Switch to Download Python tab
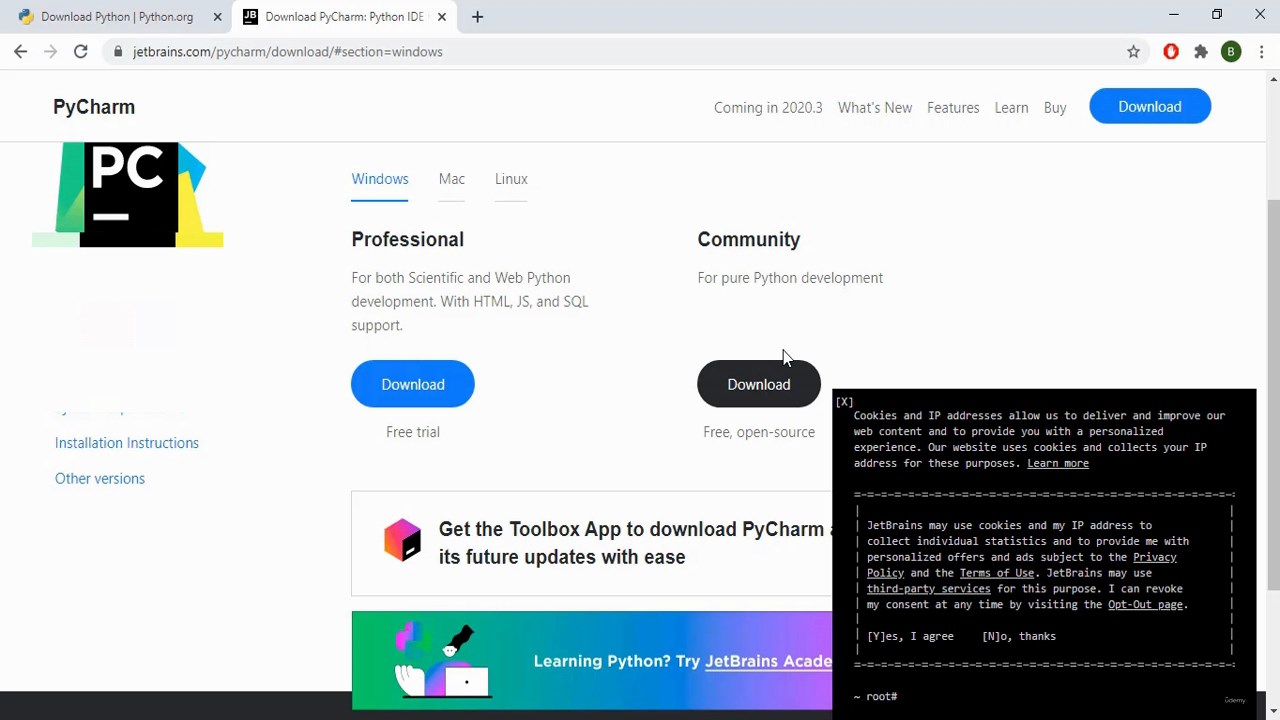Screen dimensions: 1280x720 click(116, 17)
